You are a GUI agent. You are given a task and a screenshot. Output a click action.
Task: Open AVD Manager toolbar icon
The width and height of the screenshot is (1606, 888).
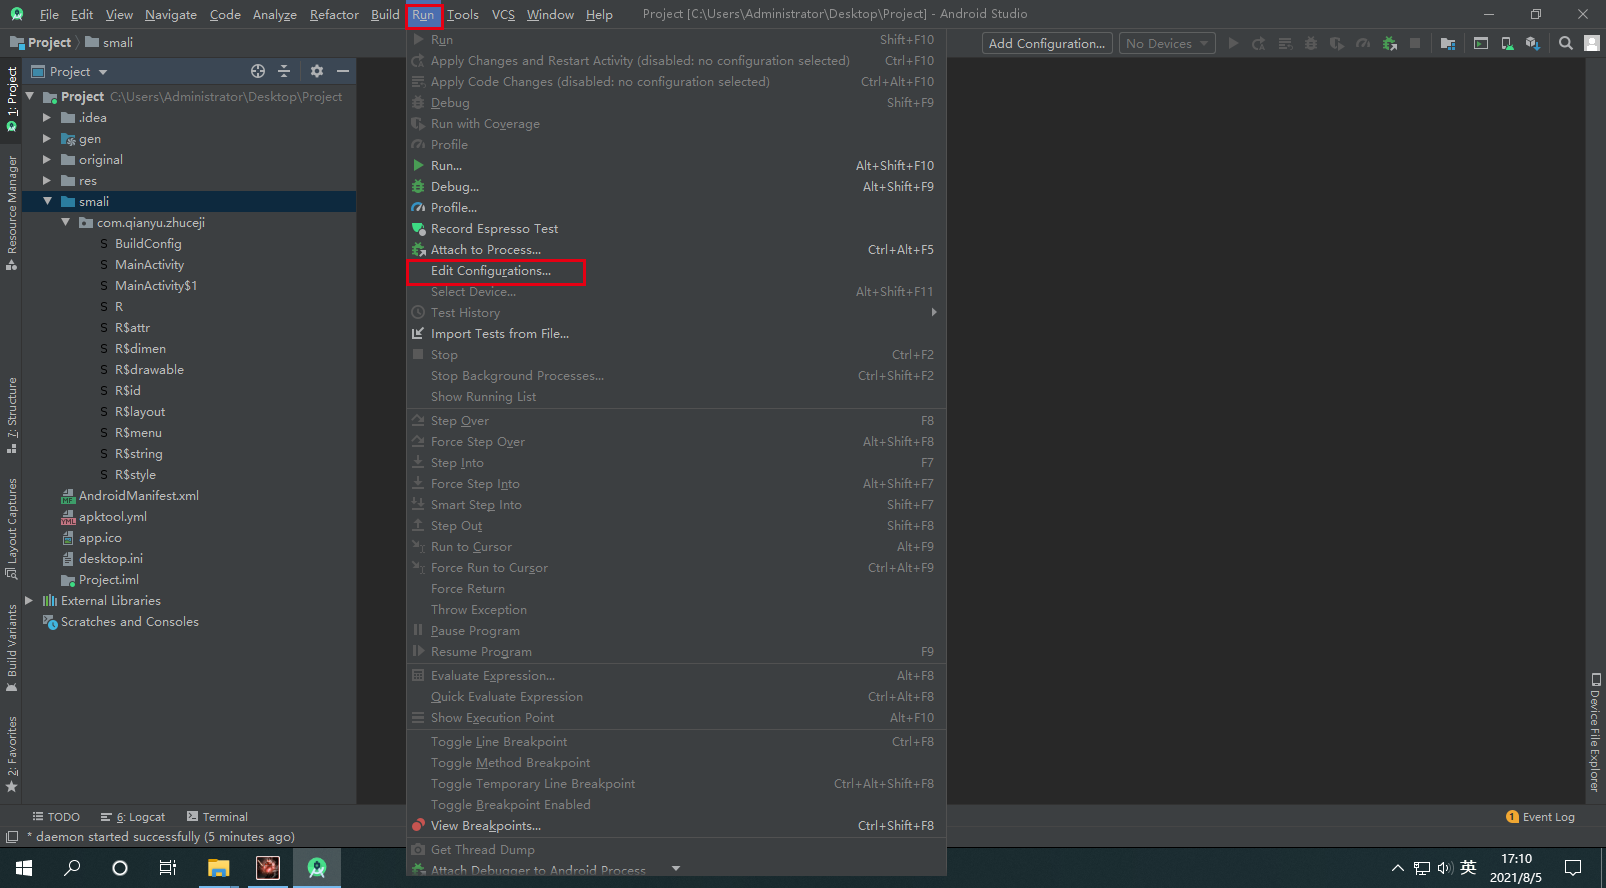pos(1507,43)
